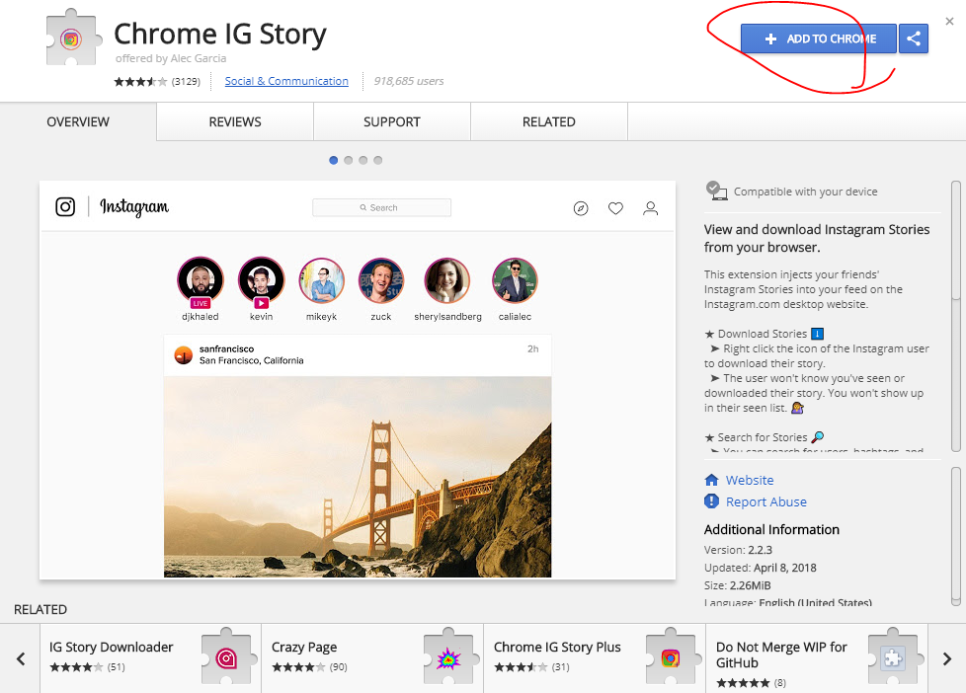
Task: Click the Version 2.2.3 text
Action: (x=738, y=550)
